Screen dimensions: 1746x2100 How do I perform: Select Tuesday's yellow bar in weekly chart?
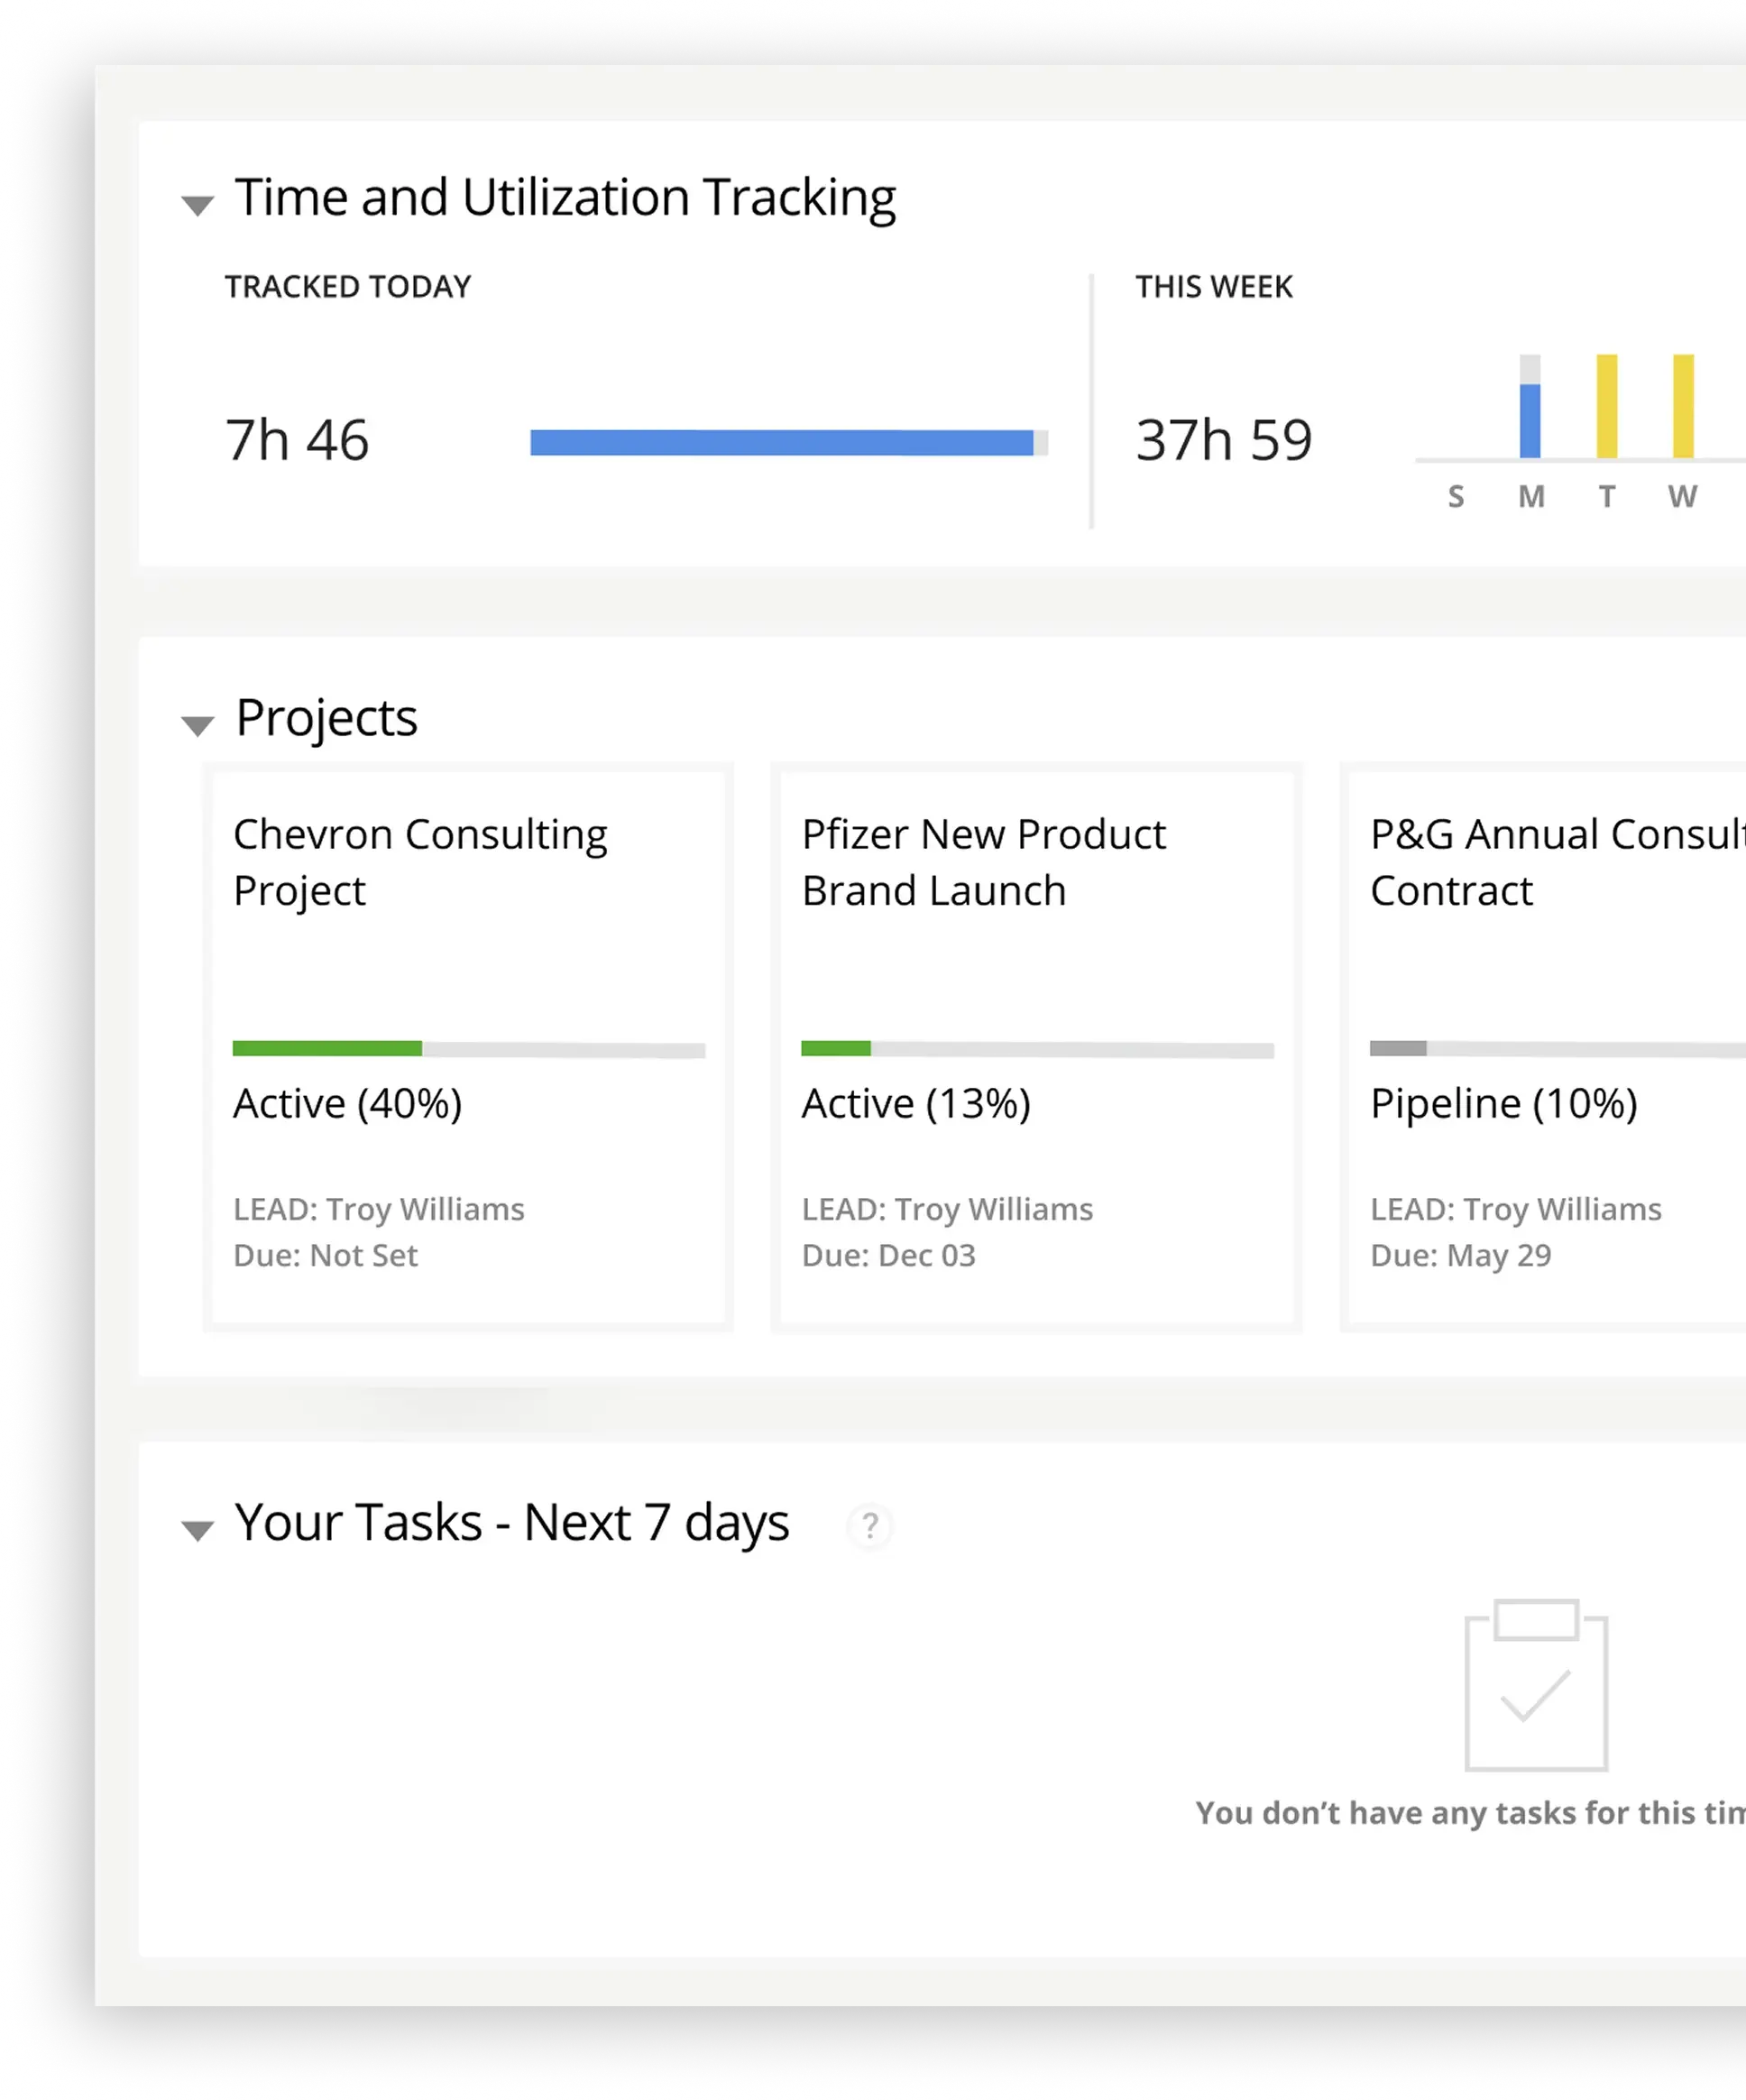1607,405
